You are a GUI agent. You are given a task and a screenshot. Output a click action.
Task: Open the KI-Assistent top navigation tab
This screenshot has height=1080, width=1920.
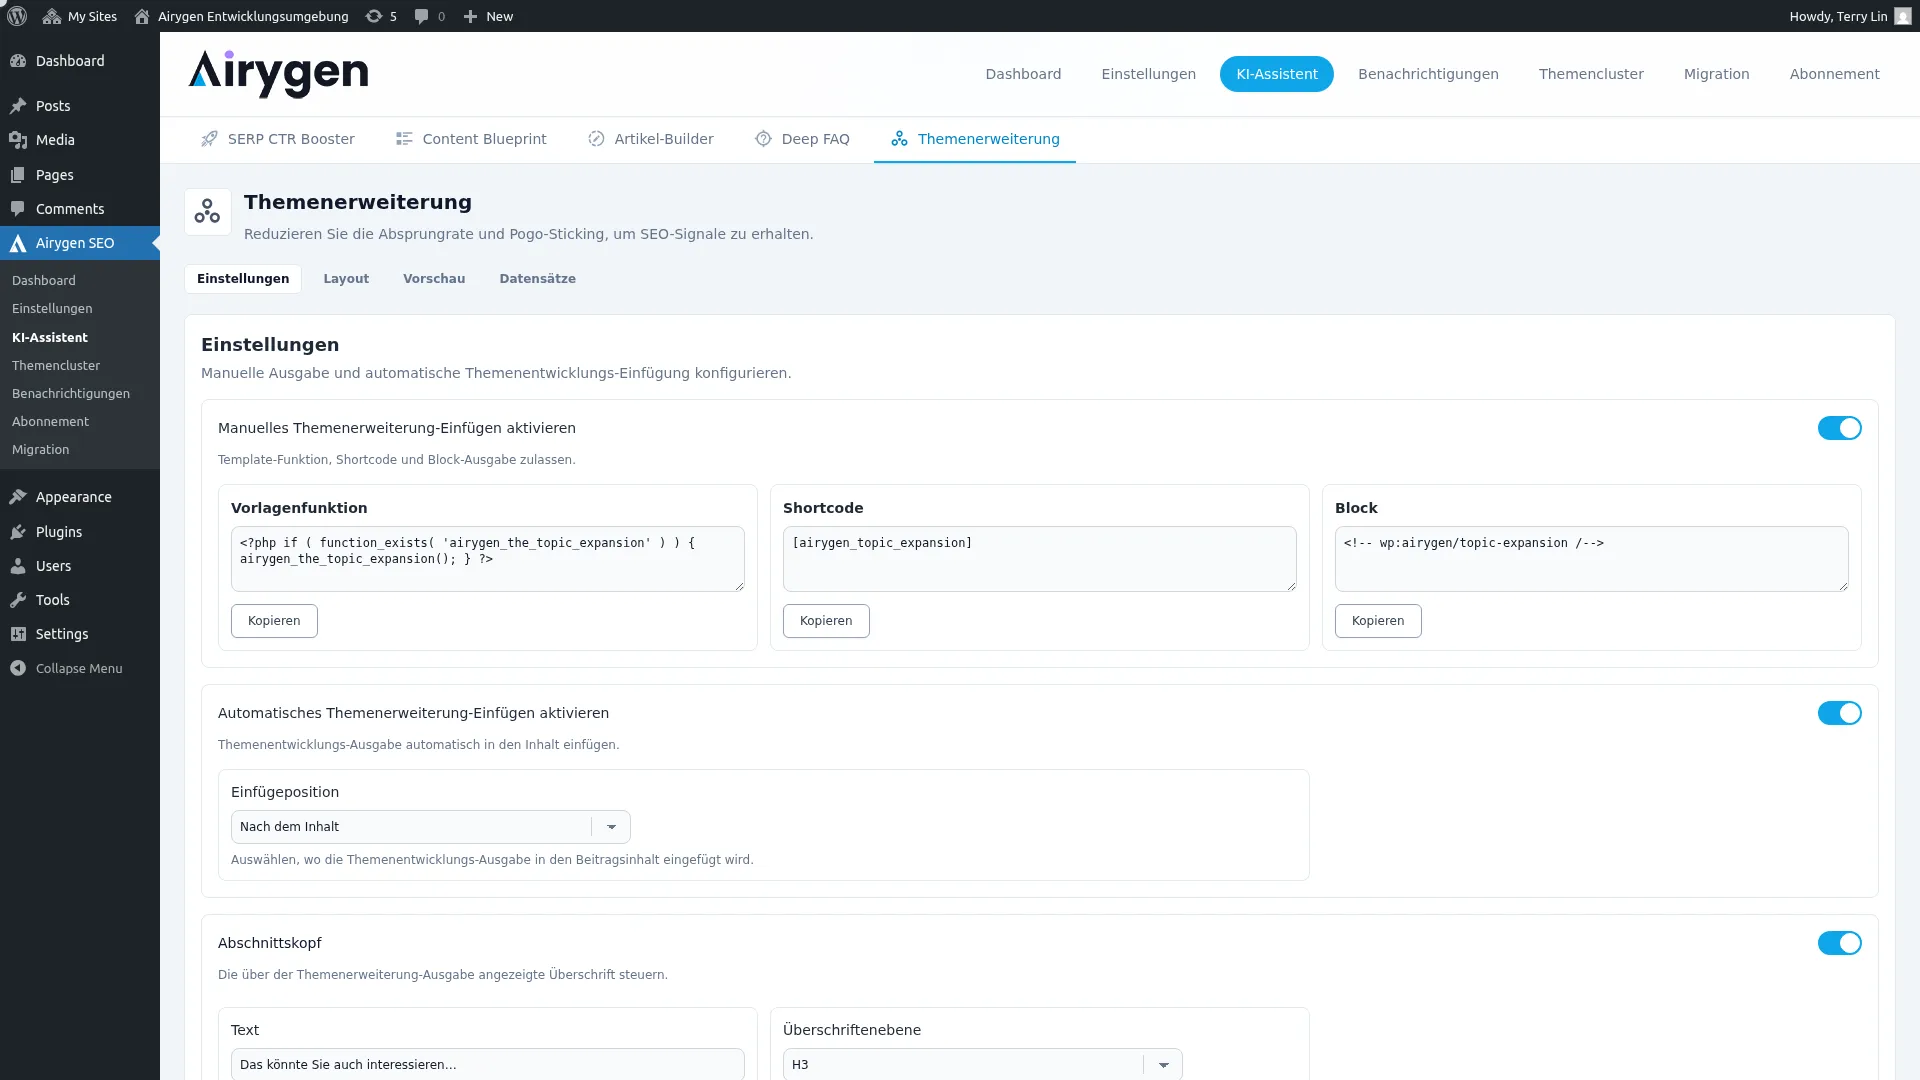point(1276,74)
